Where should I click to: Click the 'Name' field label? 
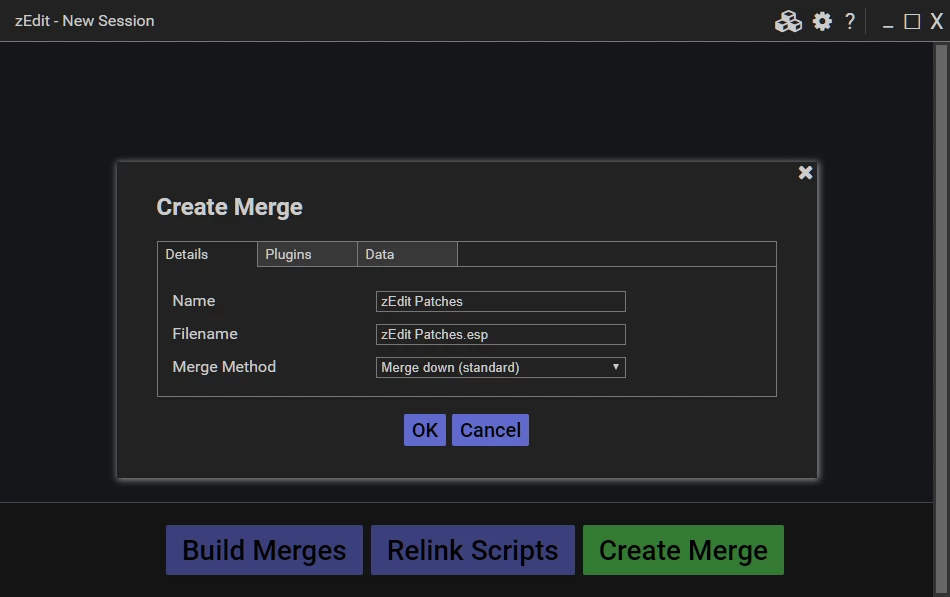coord(194,301)
